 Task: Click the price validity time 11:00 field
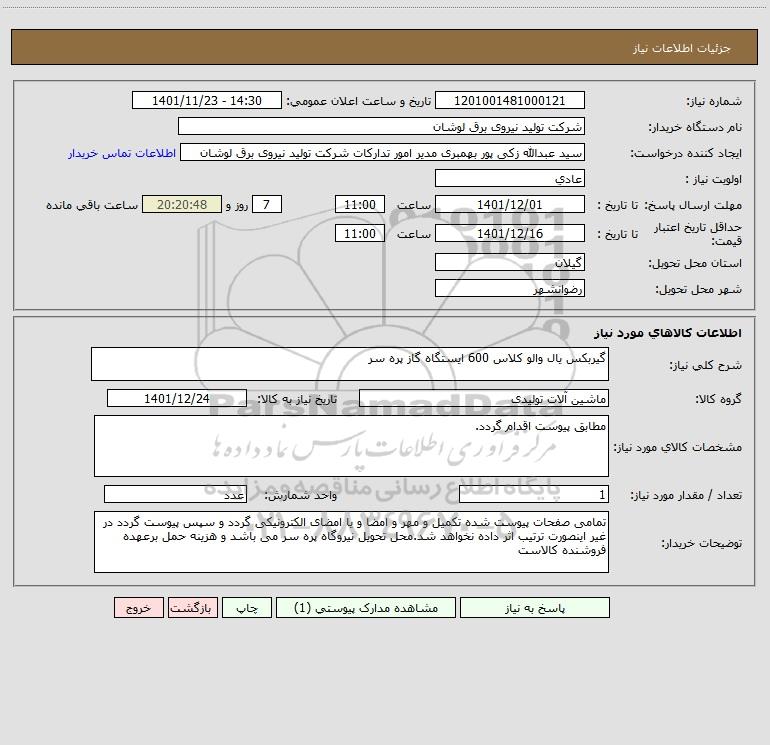[359, 233]
